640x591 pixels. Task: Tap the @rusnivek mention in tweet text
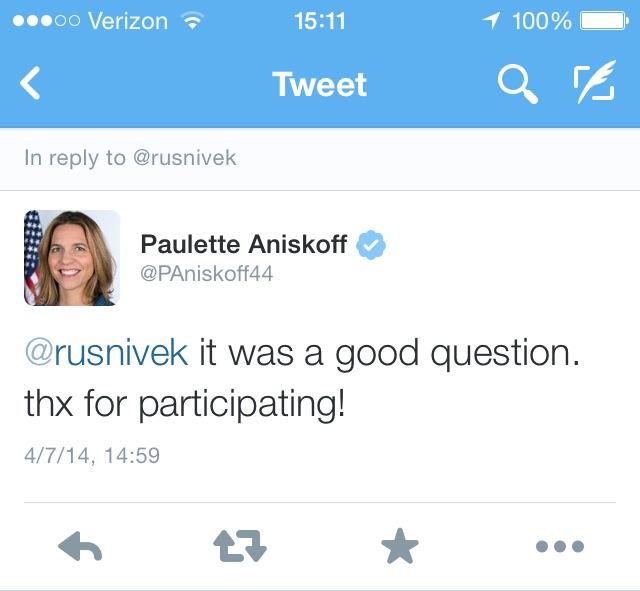click(x=105, y=353)
